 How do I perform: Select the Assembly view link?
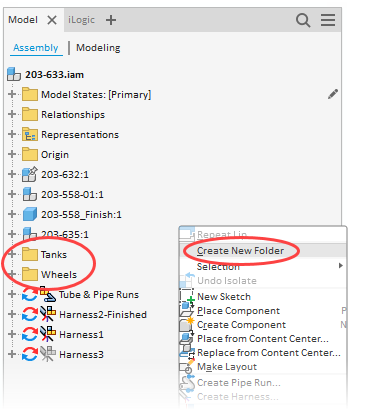[x=36, y=48]
